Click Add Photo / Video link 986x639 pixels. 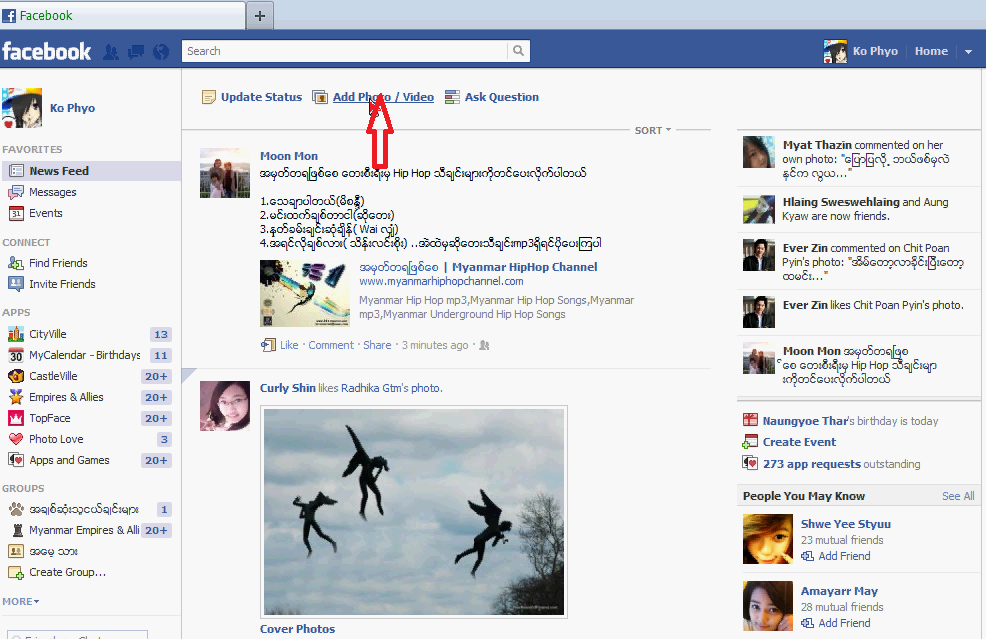383,97
